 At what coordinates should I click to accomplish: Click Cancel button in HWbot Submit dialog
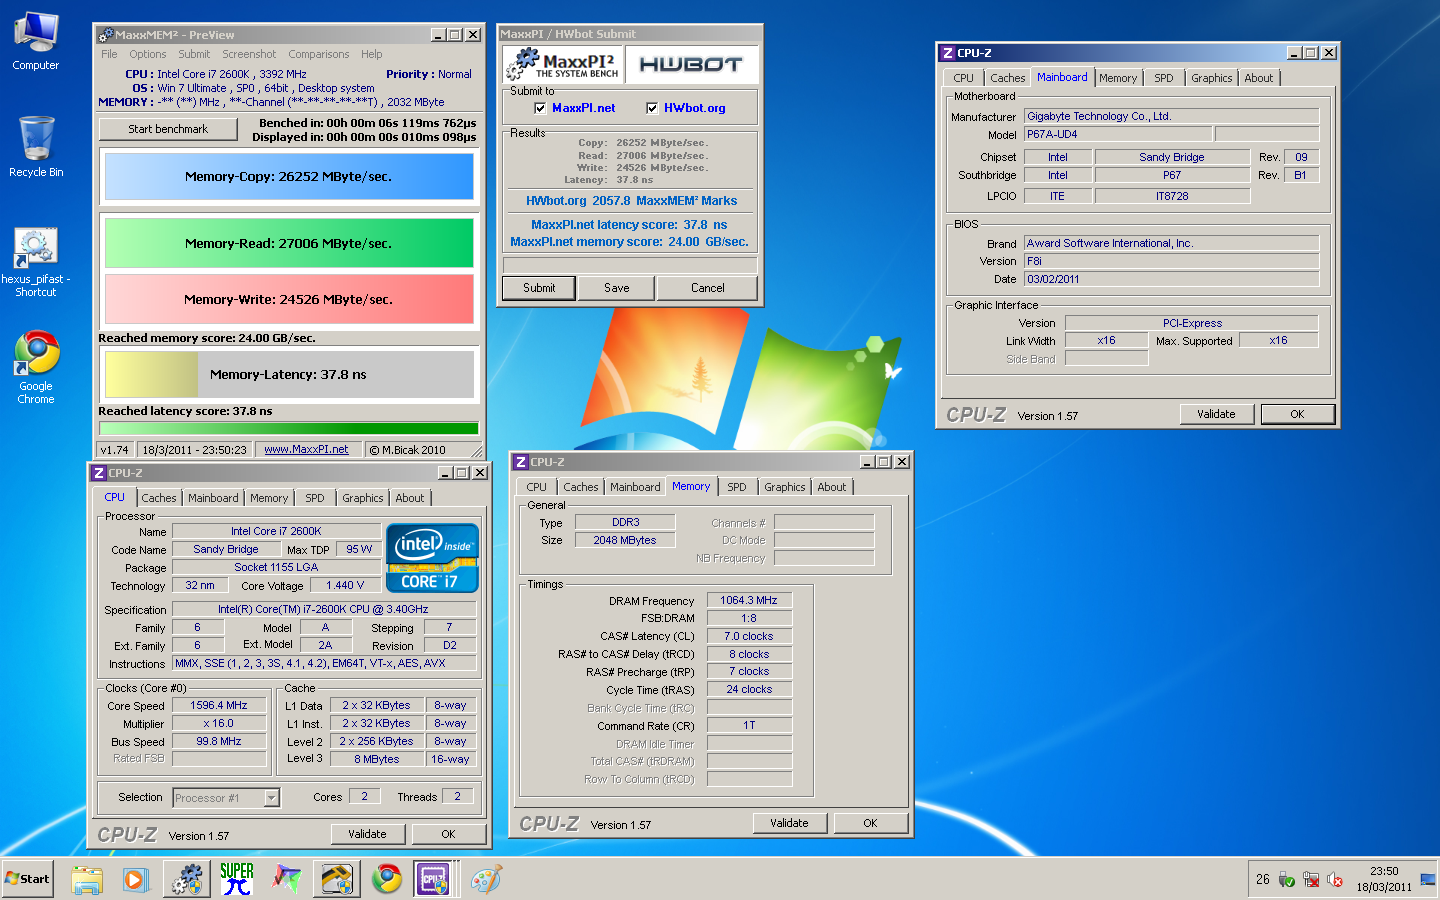pyautogui.click(x=708, y=288)
